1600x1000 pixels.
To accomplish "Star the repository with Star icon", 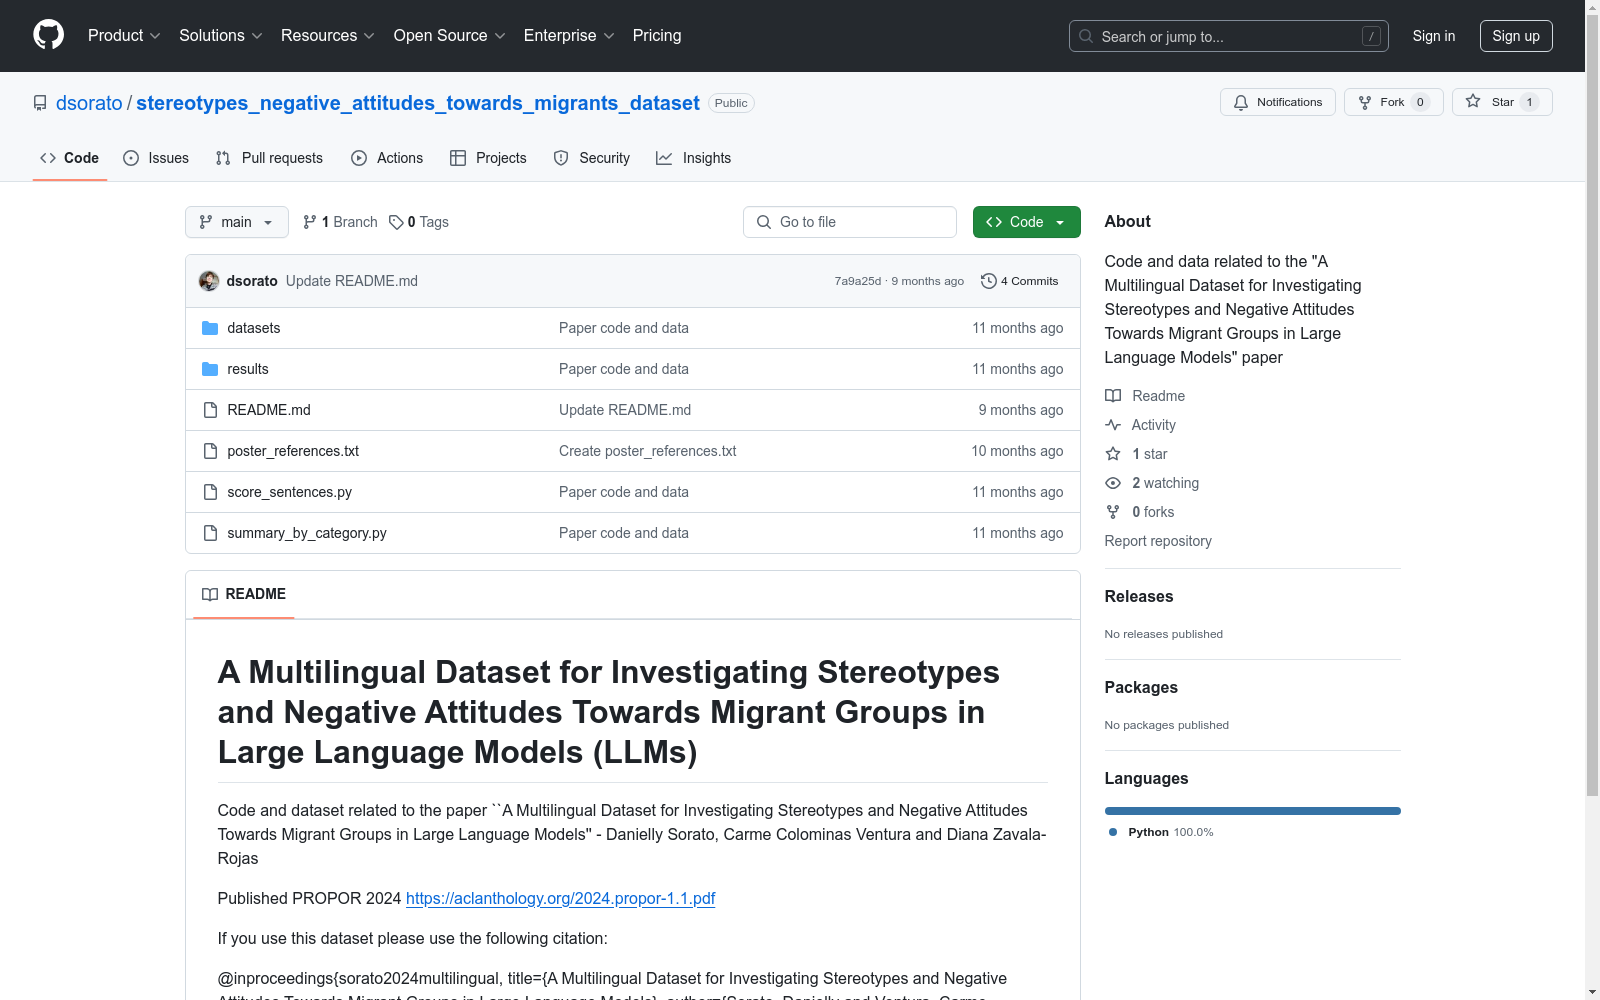I will (1473, 101).
